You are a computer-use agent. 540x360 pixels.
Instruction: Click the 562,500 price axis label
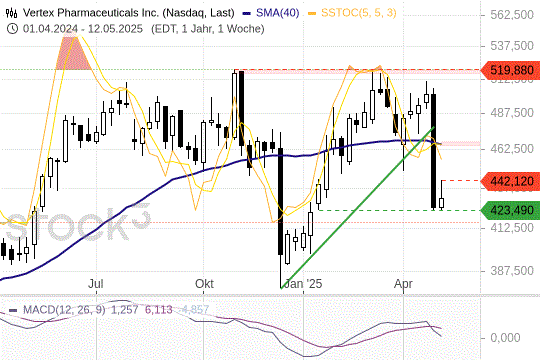(512, 15)
